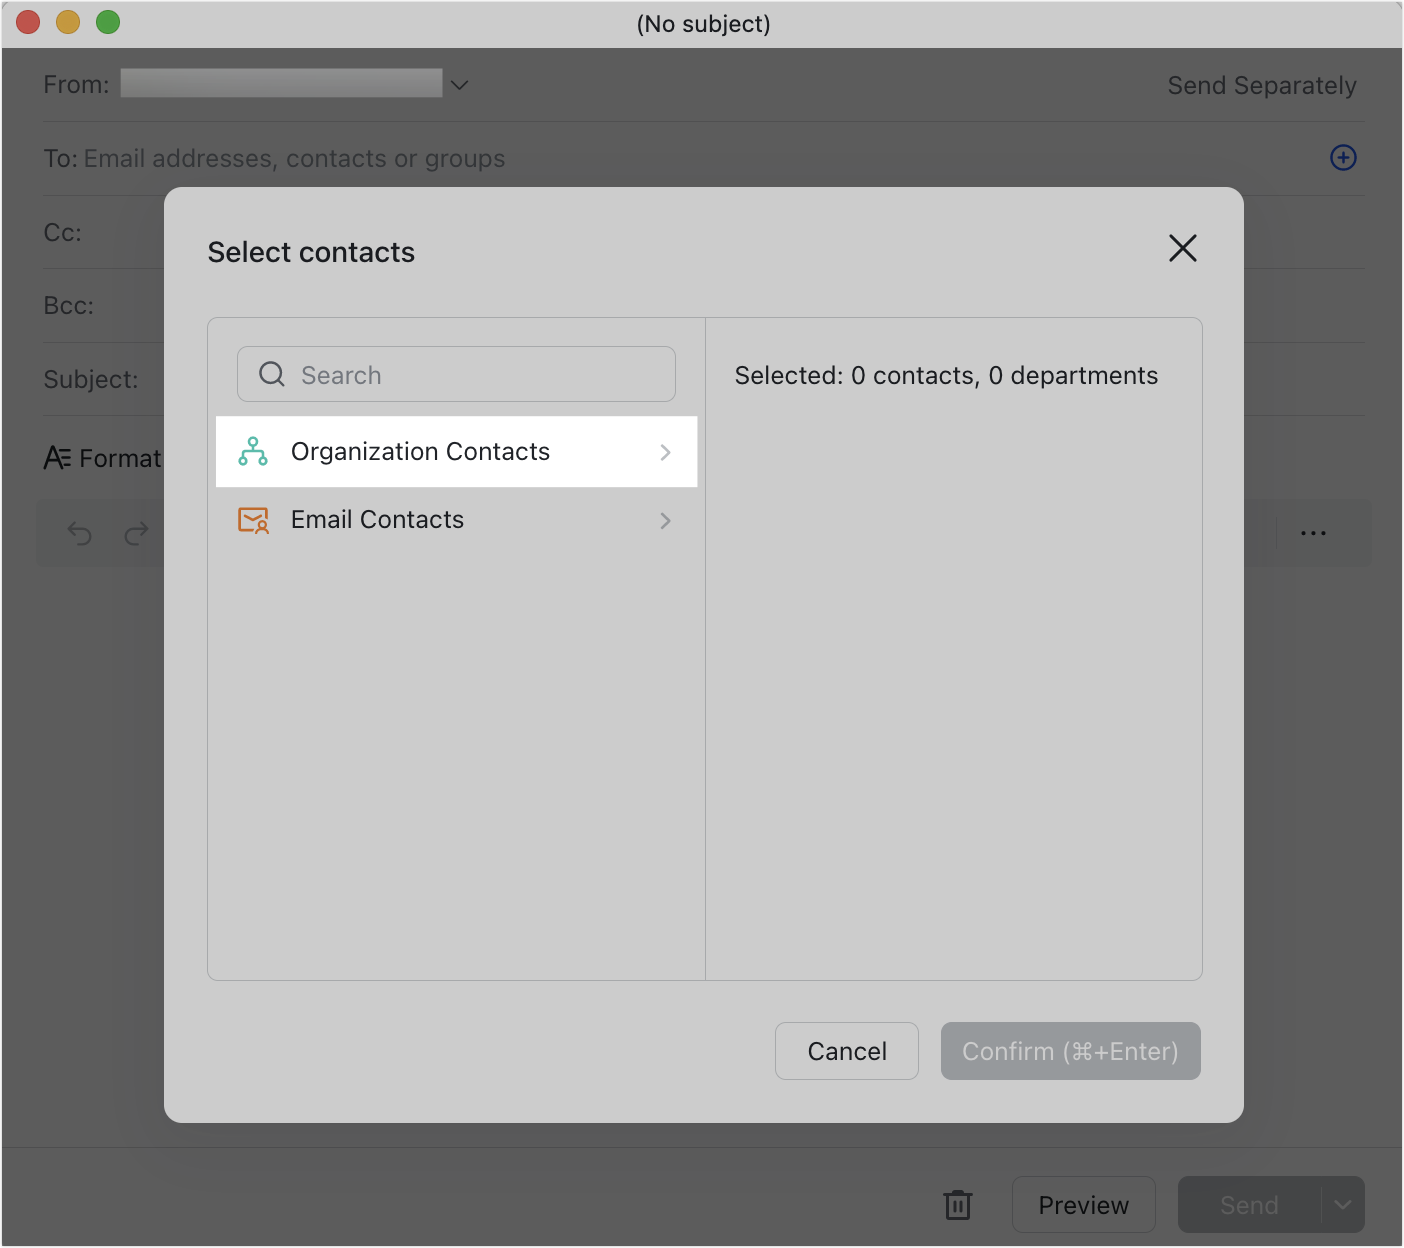Expand Organization Contacts list
This screenshot has width=1404, height=1248.
point(665,452)
